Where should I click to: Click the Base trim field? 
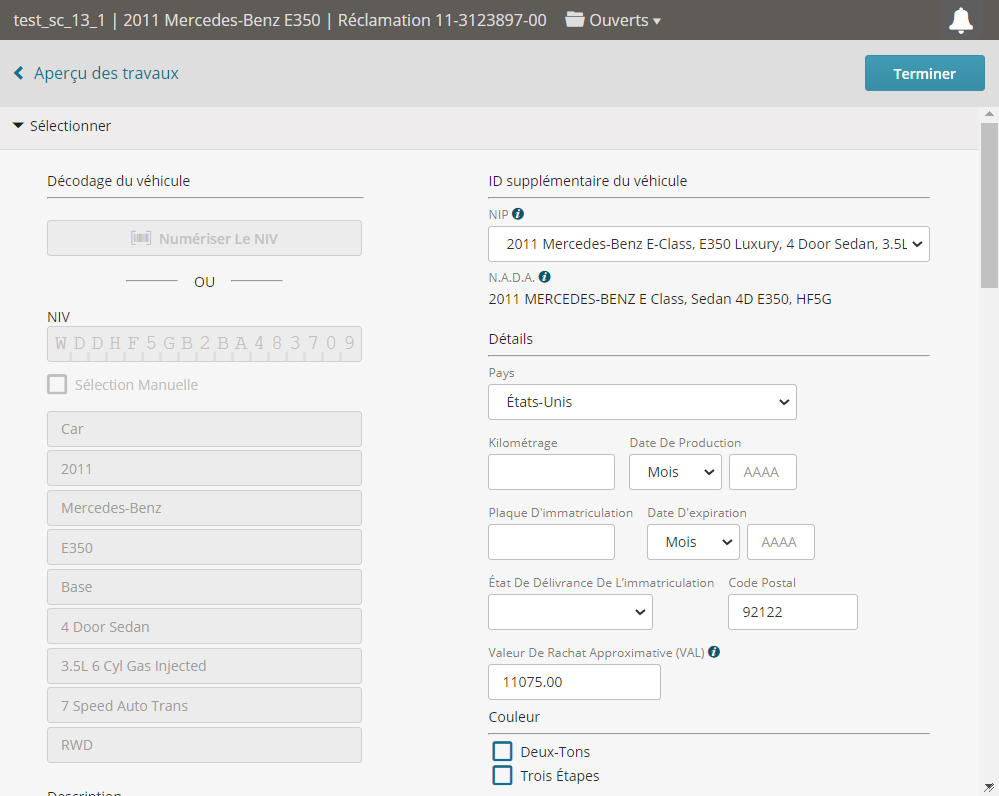[205, 587]
